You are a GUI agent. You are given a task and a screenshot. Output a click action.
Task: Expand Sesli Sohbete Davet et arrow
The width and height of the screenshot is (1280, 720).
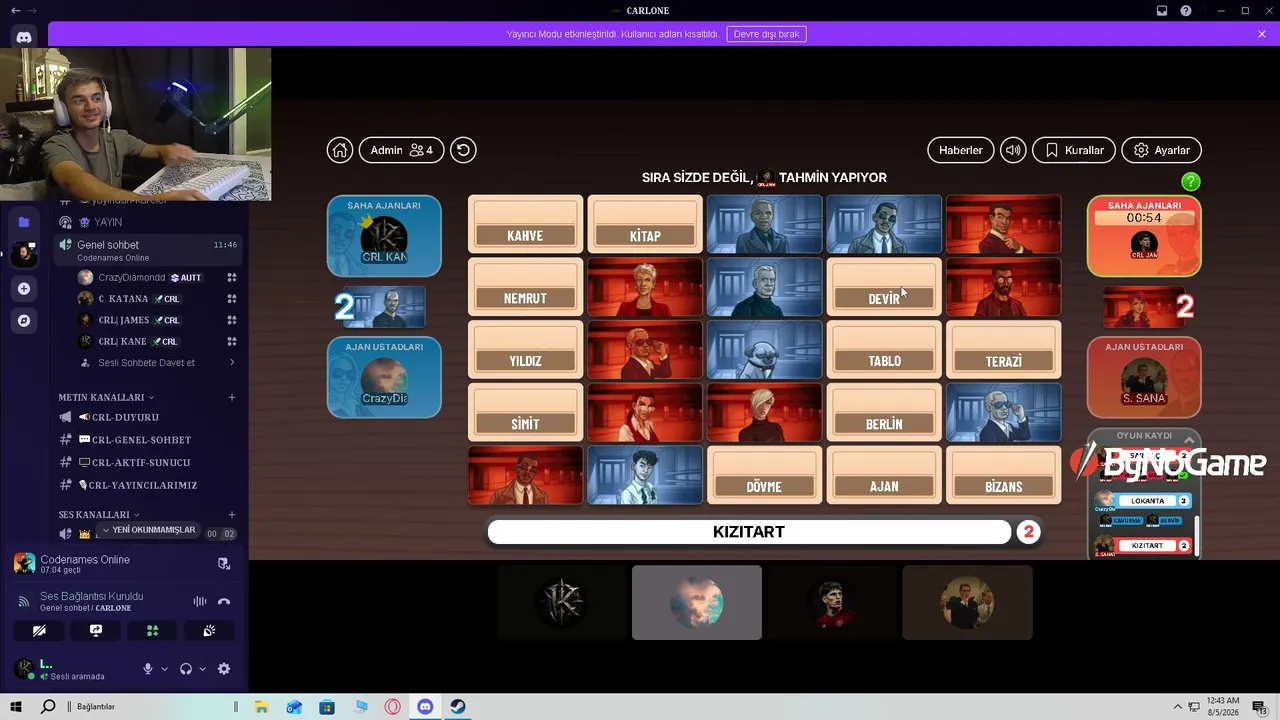pyautogui.click(x=232, y=362)
